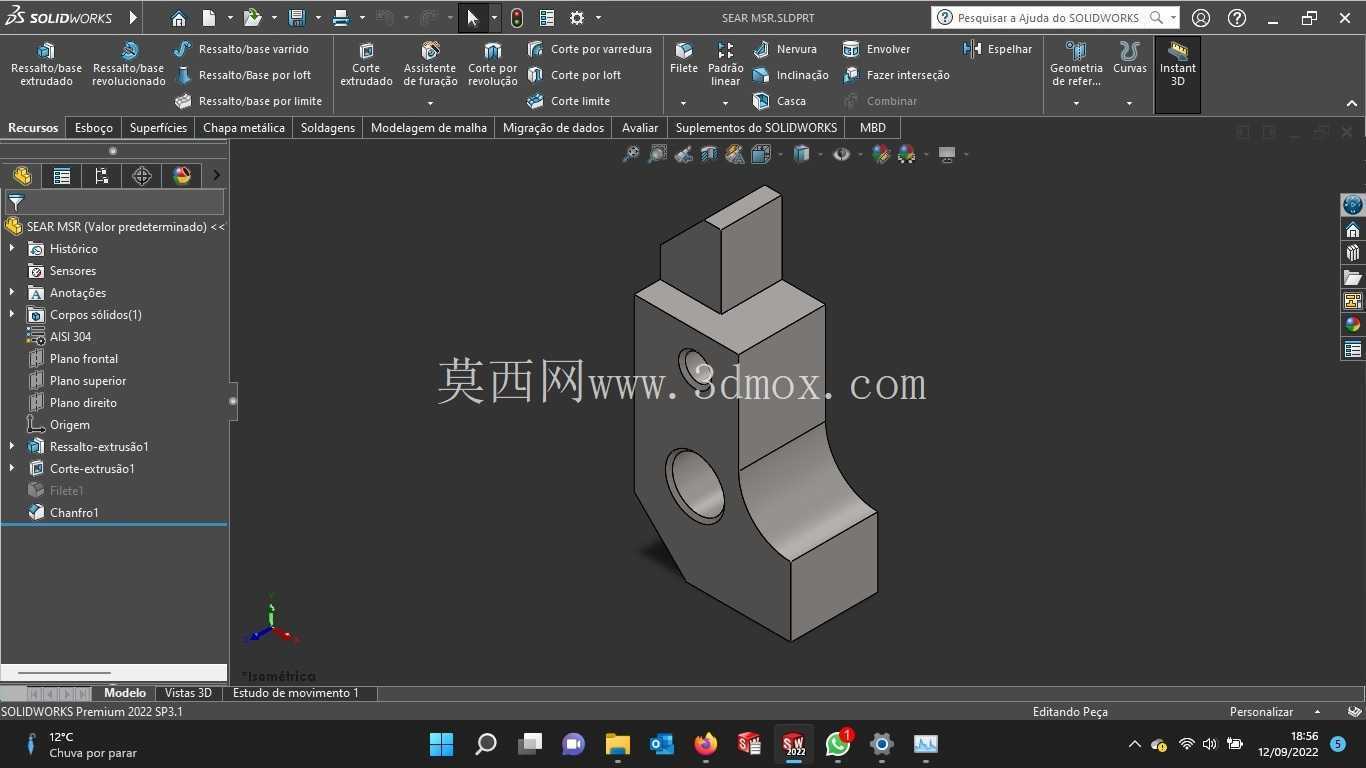Switch to the Esboço tab
Screen dimensions: 1366x768
coord(94,128)
